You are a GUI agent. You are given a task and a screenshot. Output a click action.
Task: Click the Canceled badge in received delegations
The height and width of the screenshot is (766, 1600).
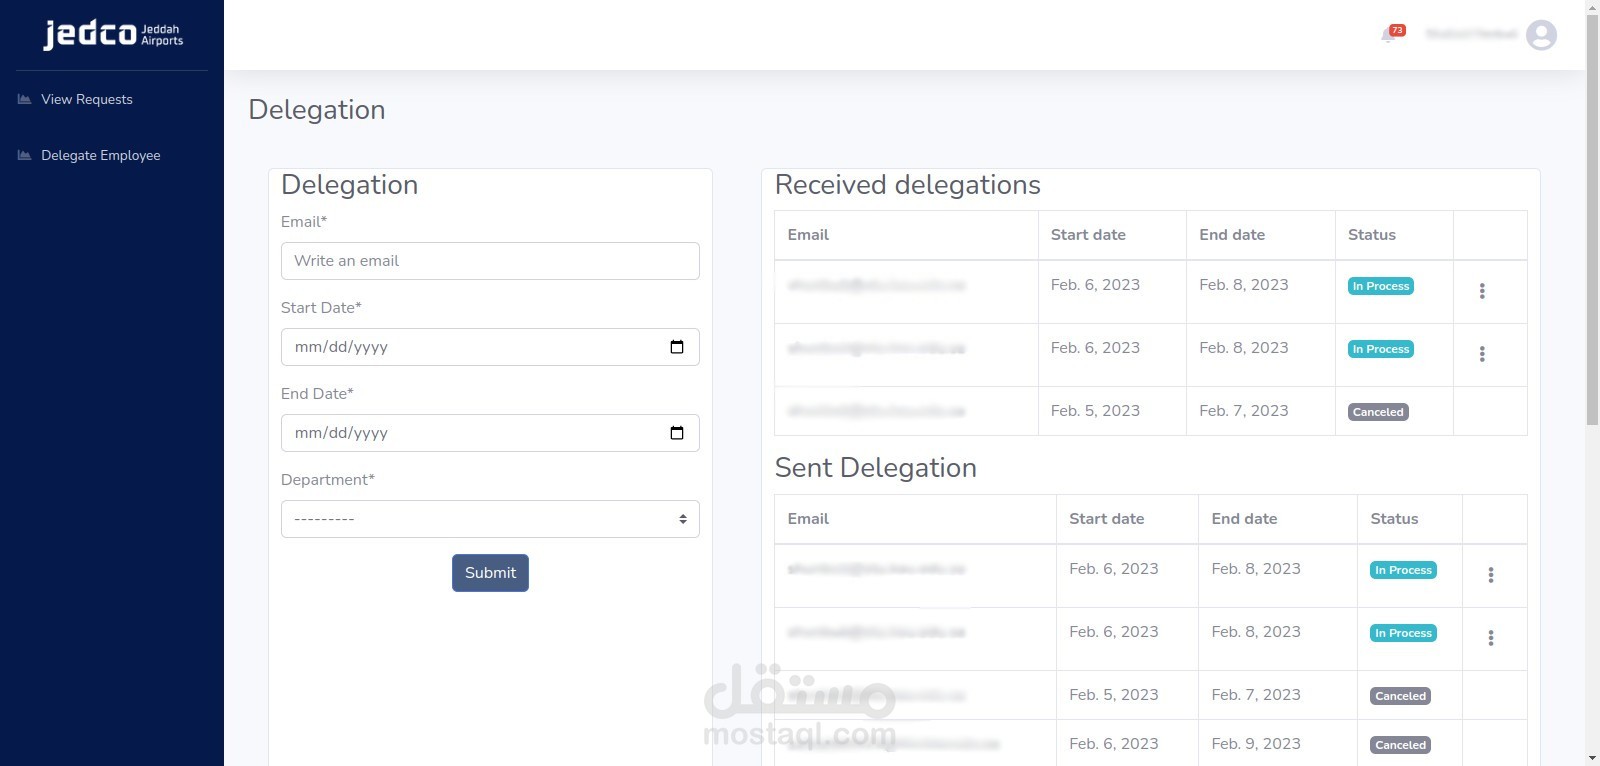1378,412
